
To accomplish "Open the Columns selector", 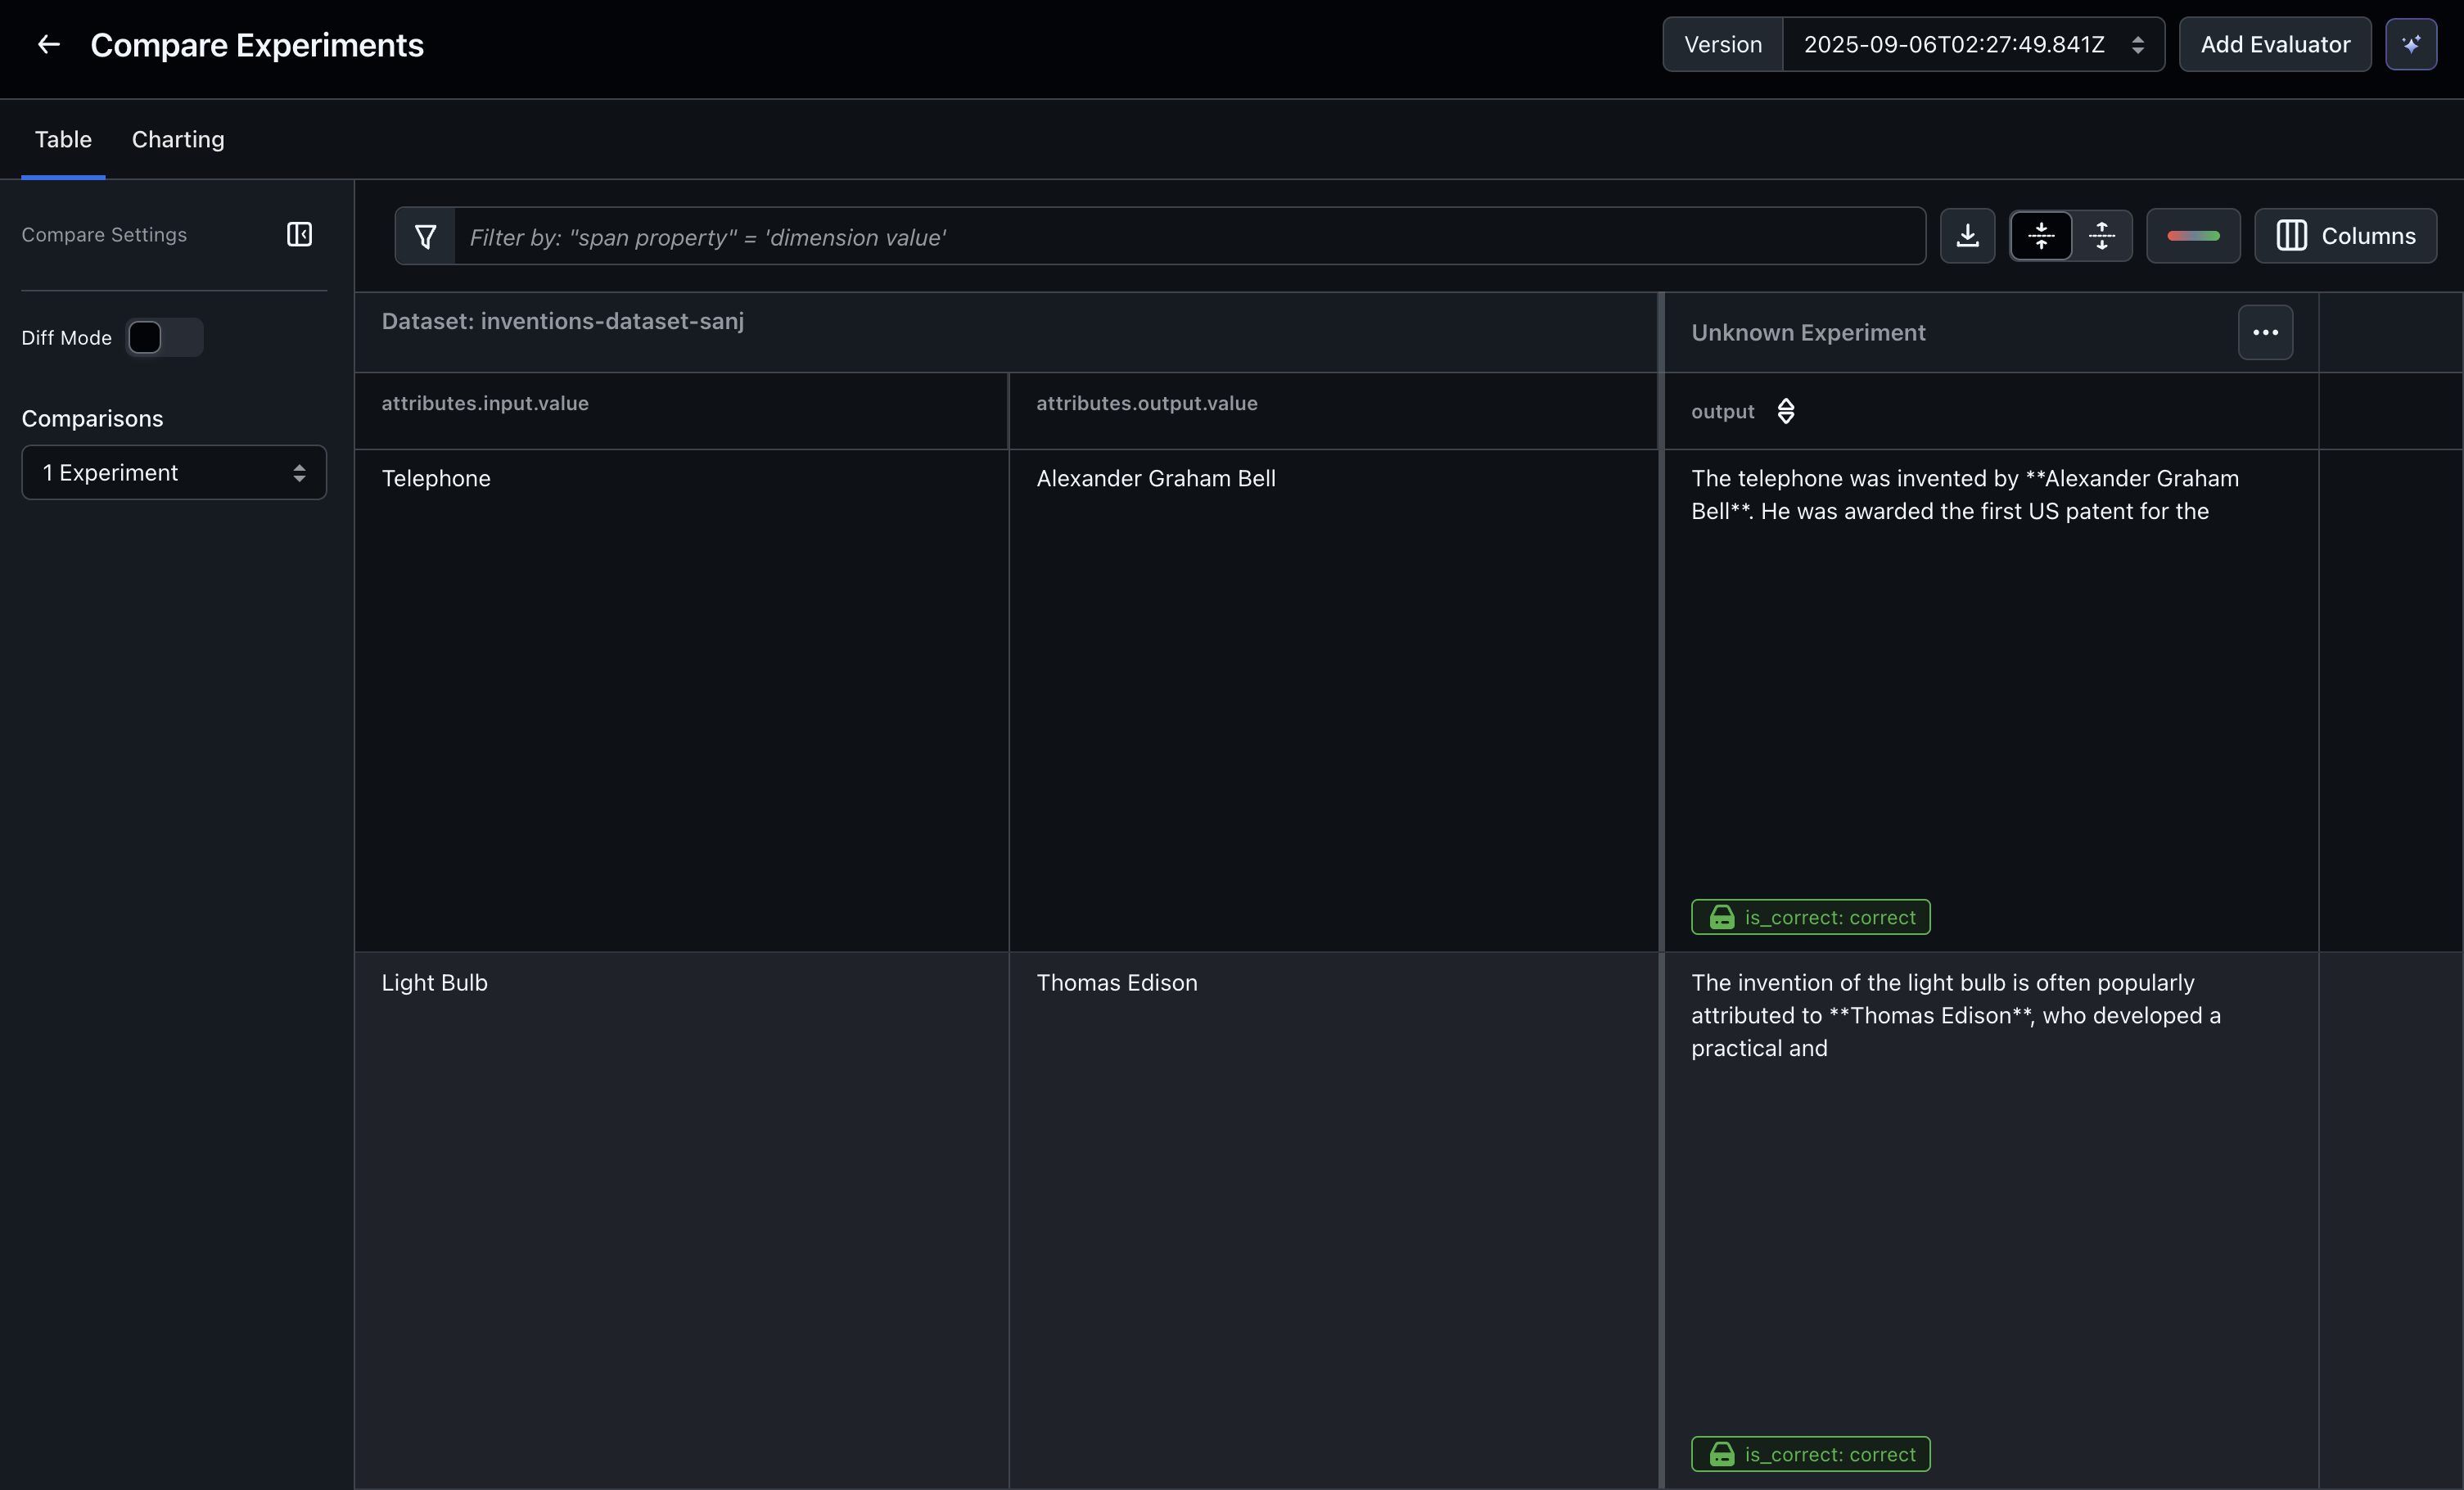I will click(x=2345, y=236).
